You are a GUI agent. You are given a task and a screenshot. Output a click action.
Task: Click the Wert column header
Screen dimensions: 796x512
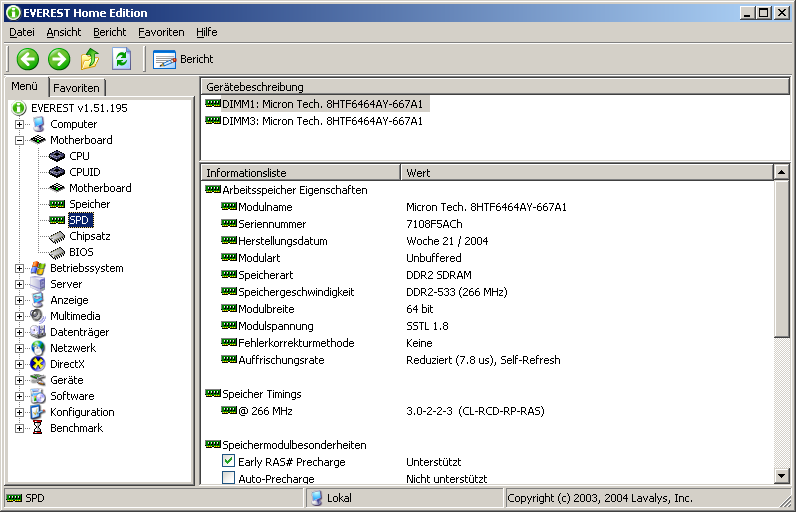587,173
